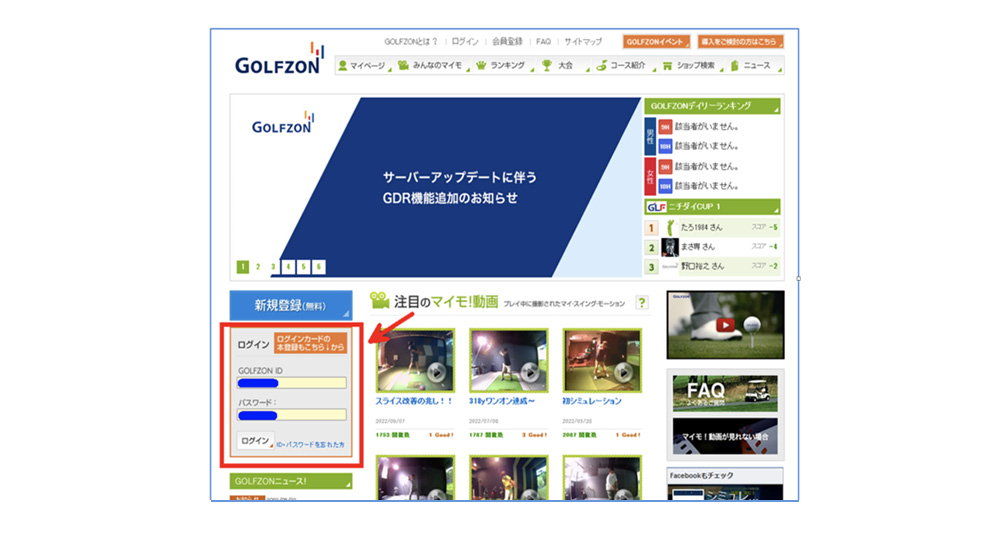
Task: Open the マイページ menu item
Action: tap(364, 66)
